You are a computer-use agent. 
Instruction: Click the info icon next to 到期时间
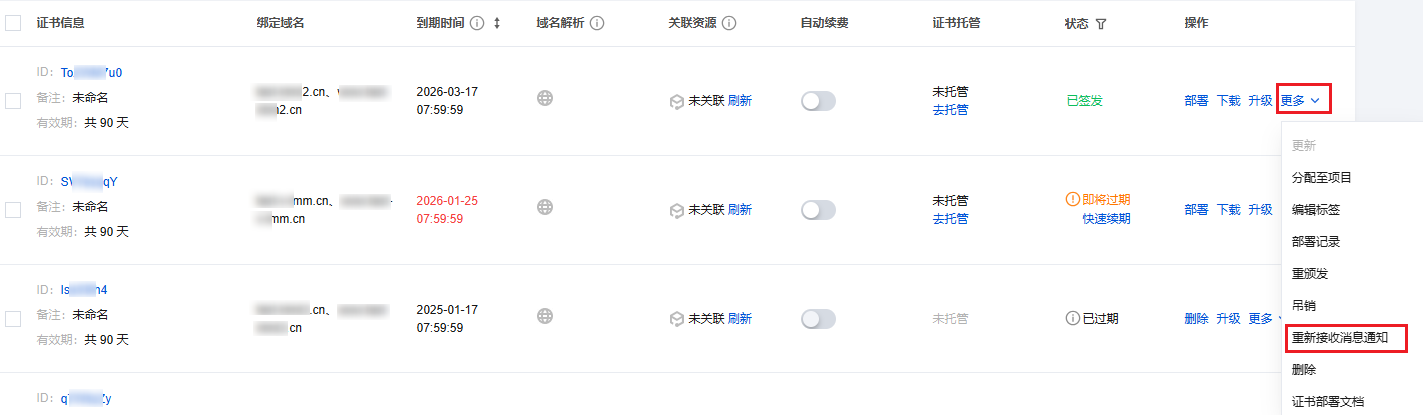tap(477, 23)
